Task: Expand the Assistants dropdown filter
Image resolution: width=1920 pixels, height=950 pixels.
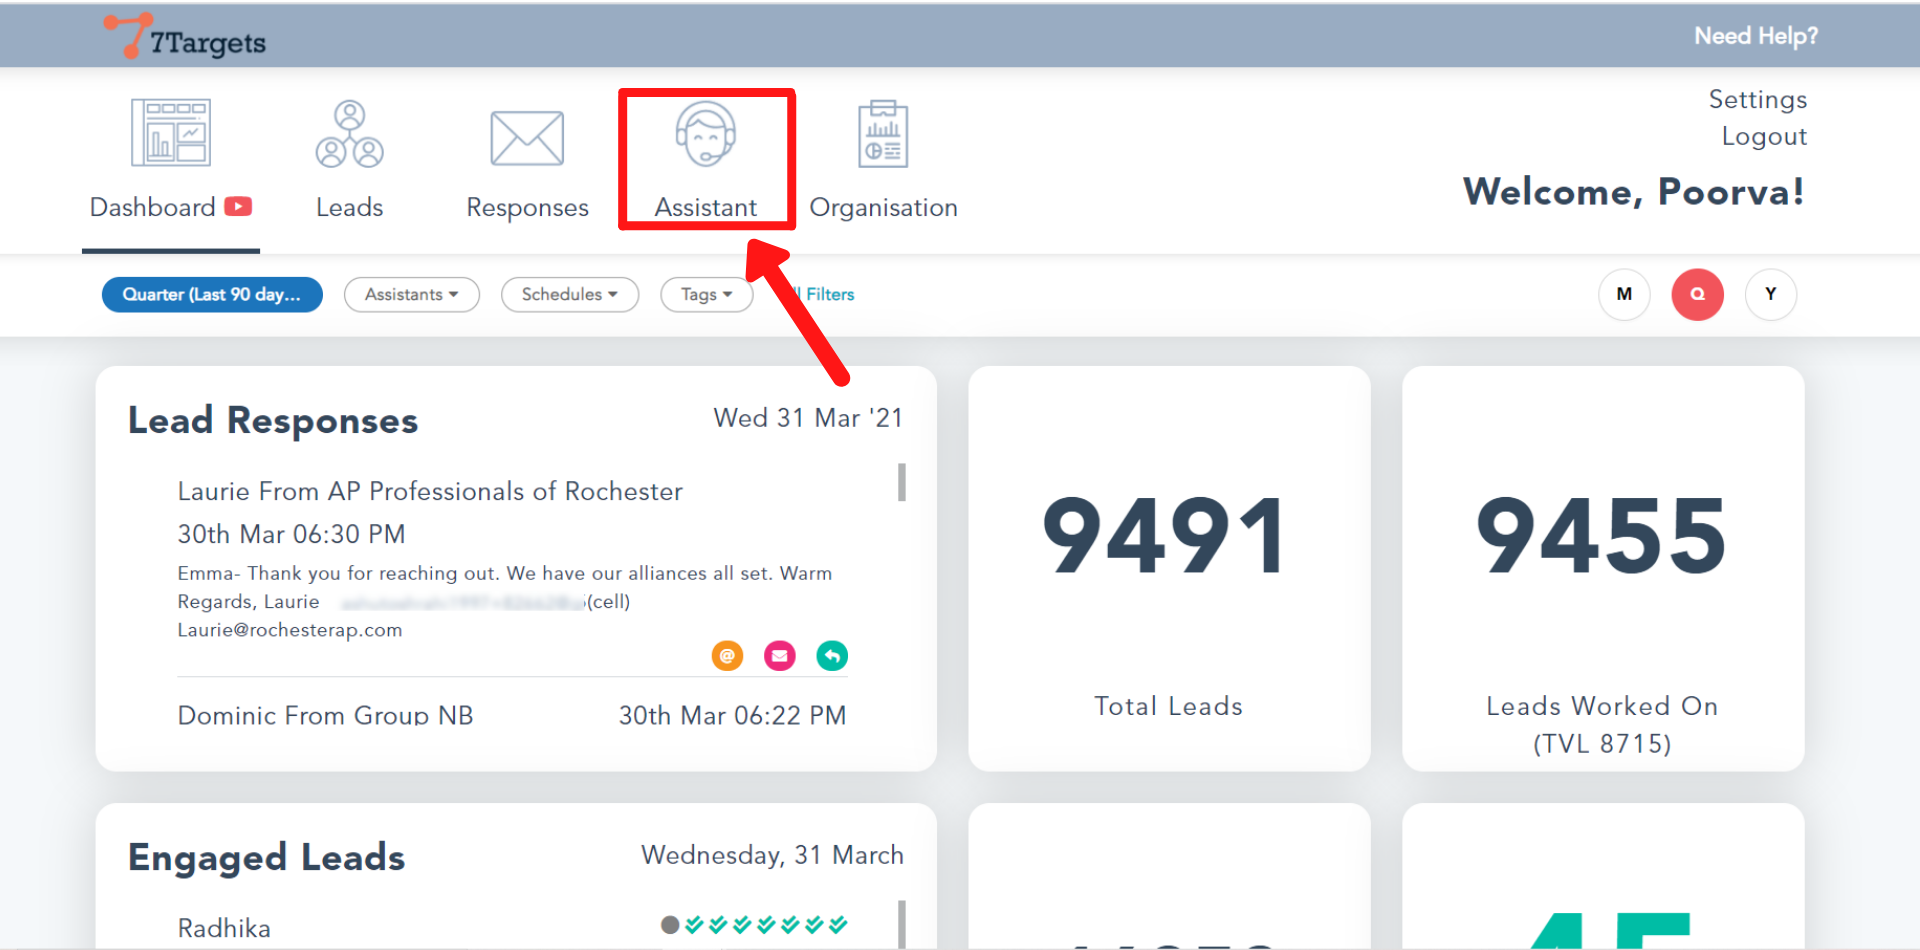Action: click(411, 294)
